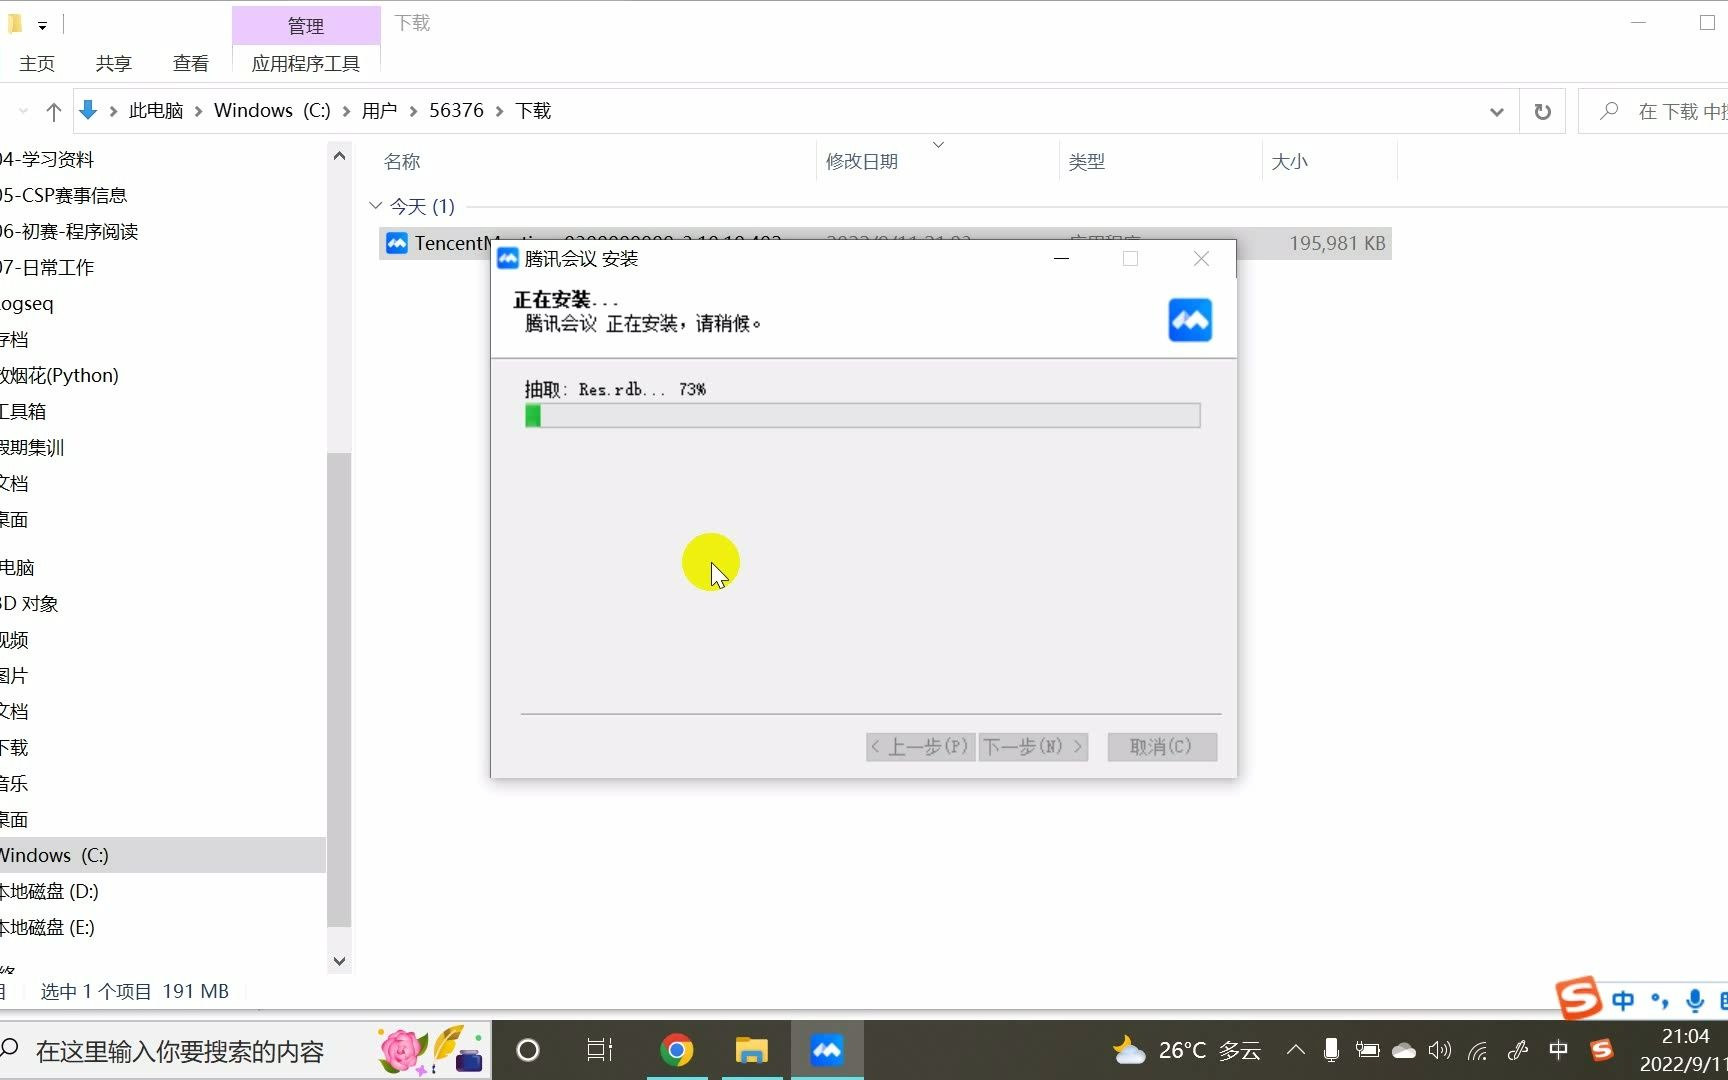Open File Explorer taskbar icon
The height and width of the screenshot is (1080, 1728).
(x=751, y=1050)
